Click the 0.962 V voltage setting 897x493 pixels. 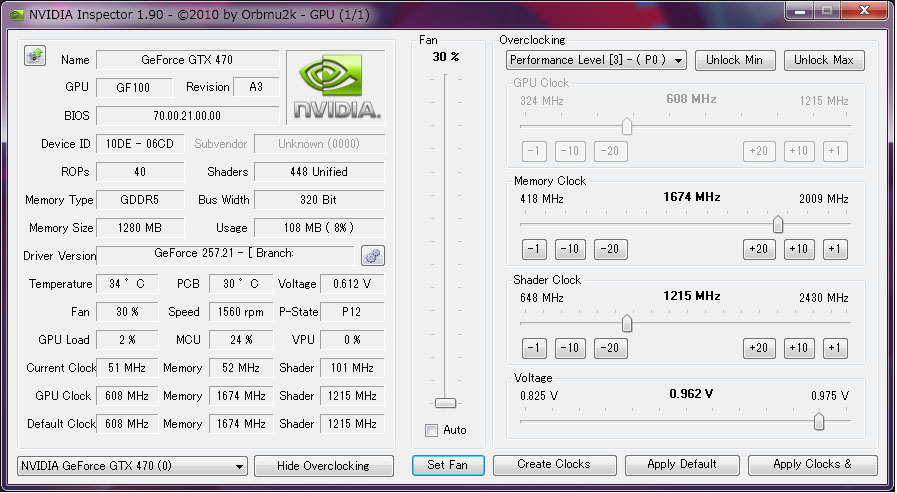[x=691, y=394]
